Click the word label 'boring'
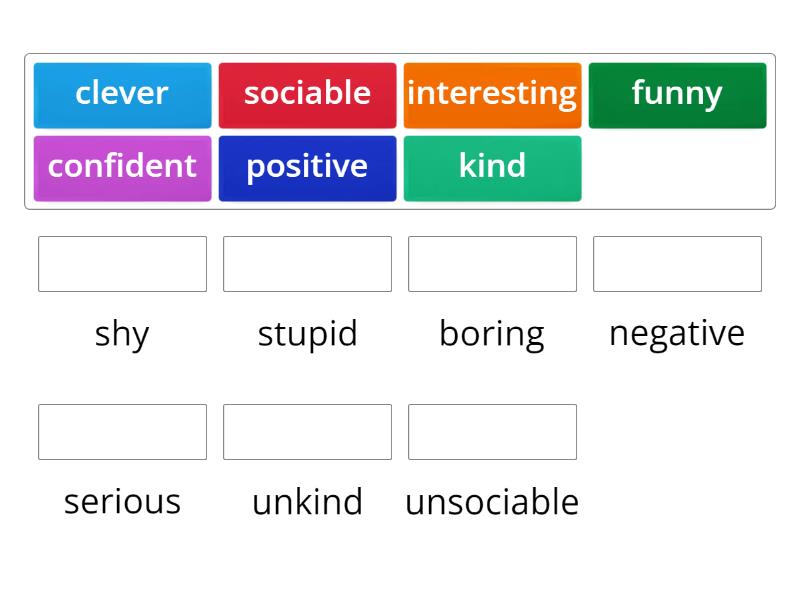Image resolution: width=800 pixels, height=600 pixels. point(492,334)
